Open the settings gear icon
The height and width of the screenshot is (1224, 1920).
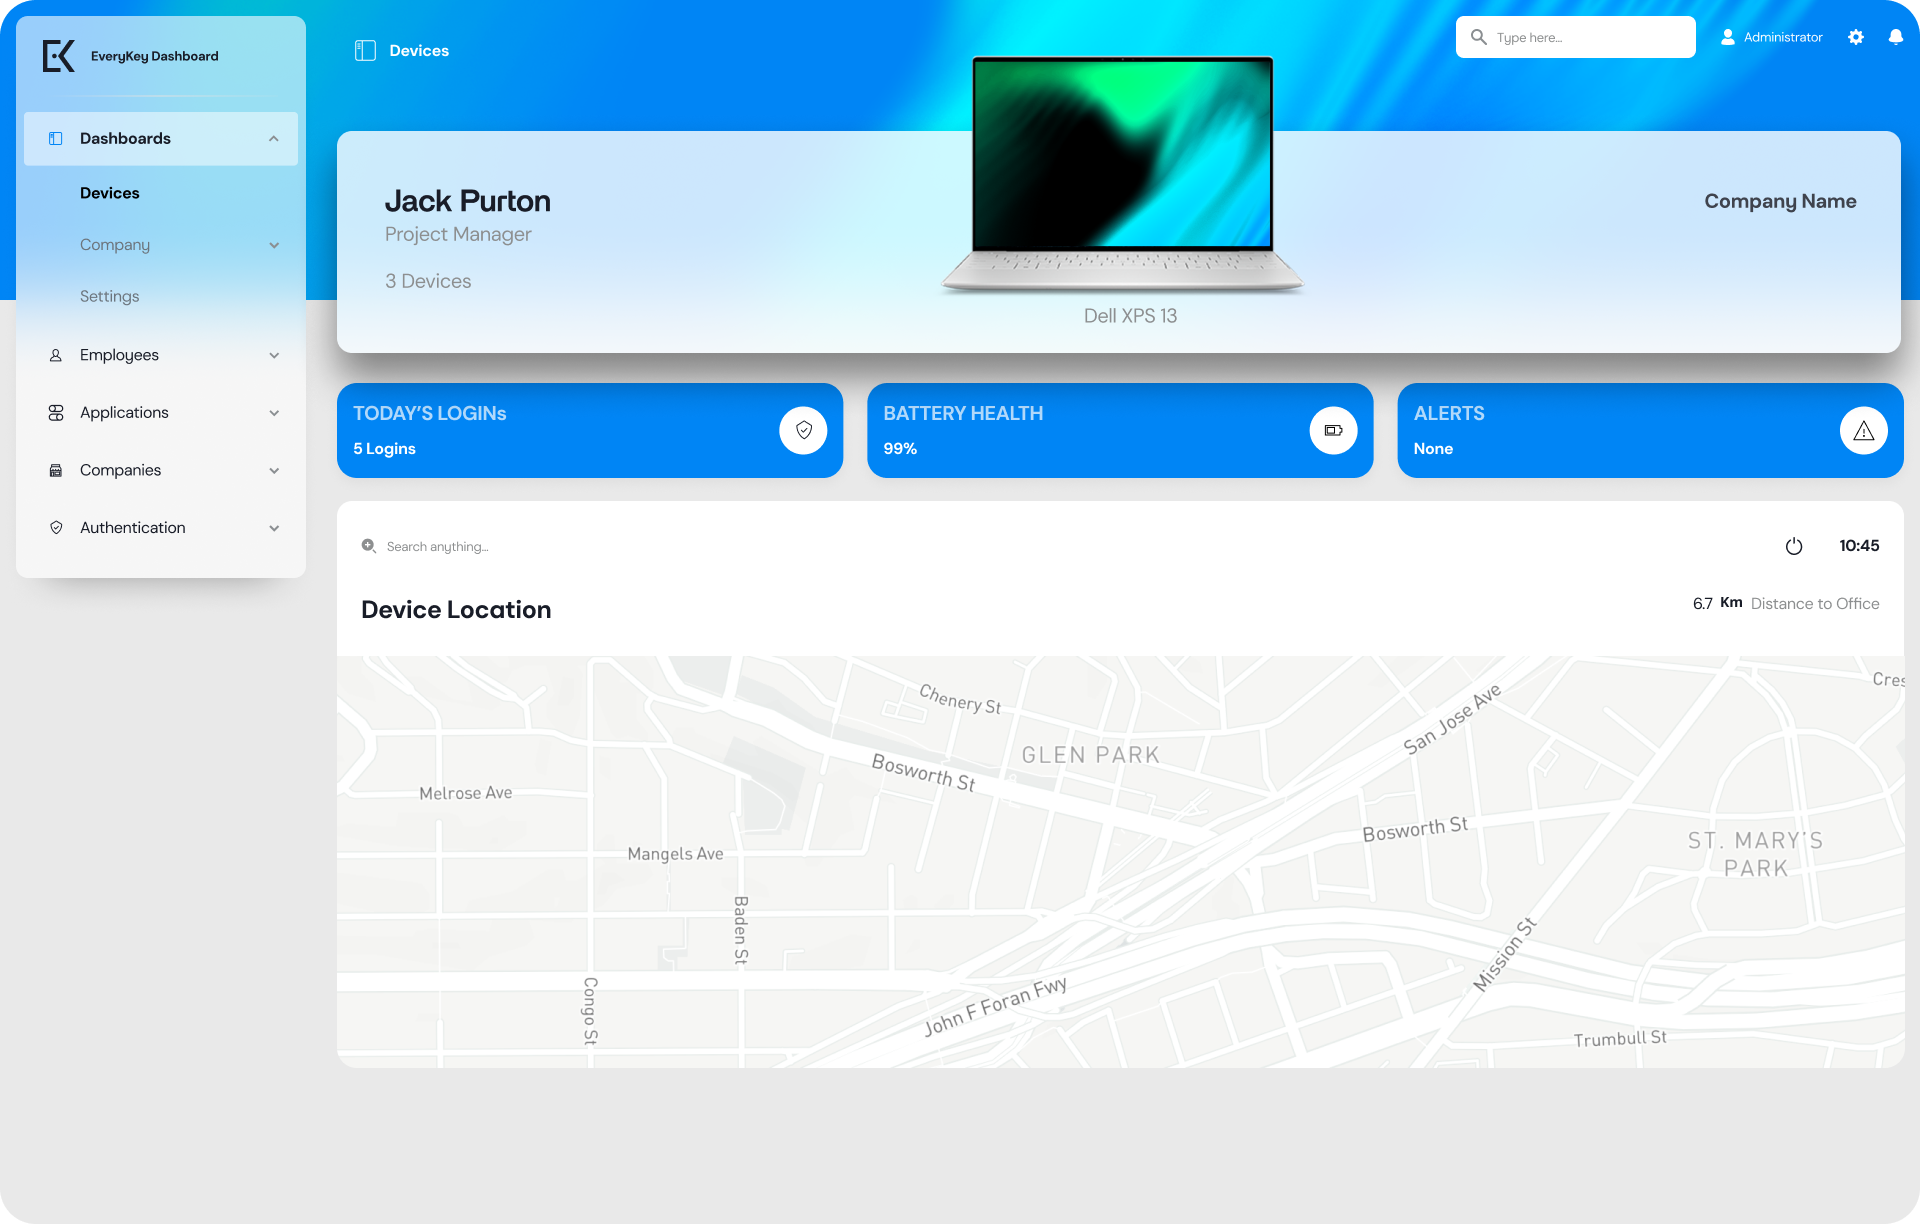coord(1856,37)
